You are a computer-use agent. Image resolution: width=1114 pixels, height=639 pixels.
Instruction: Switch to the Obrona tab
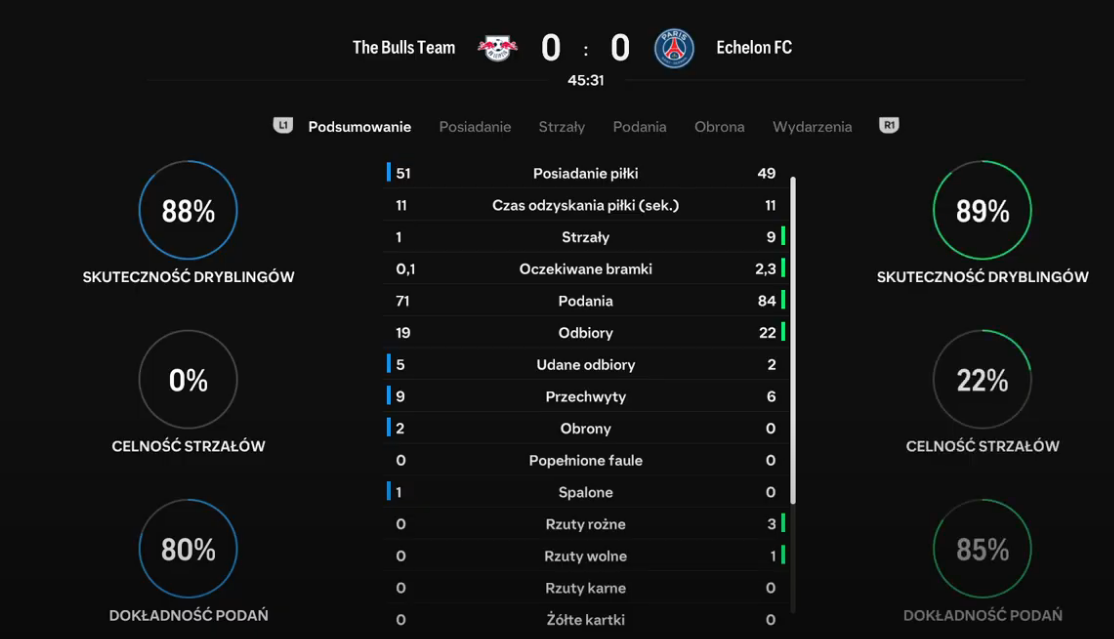719,127
